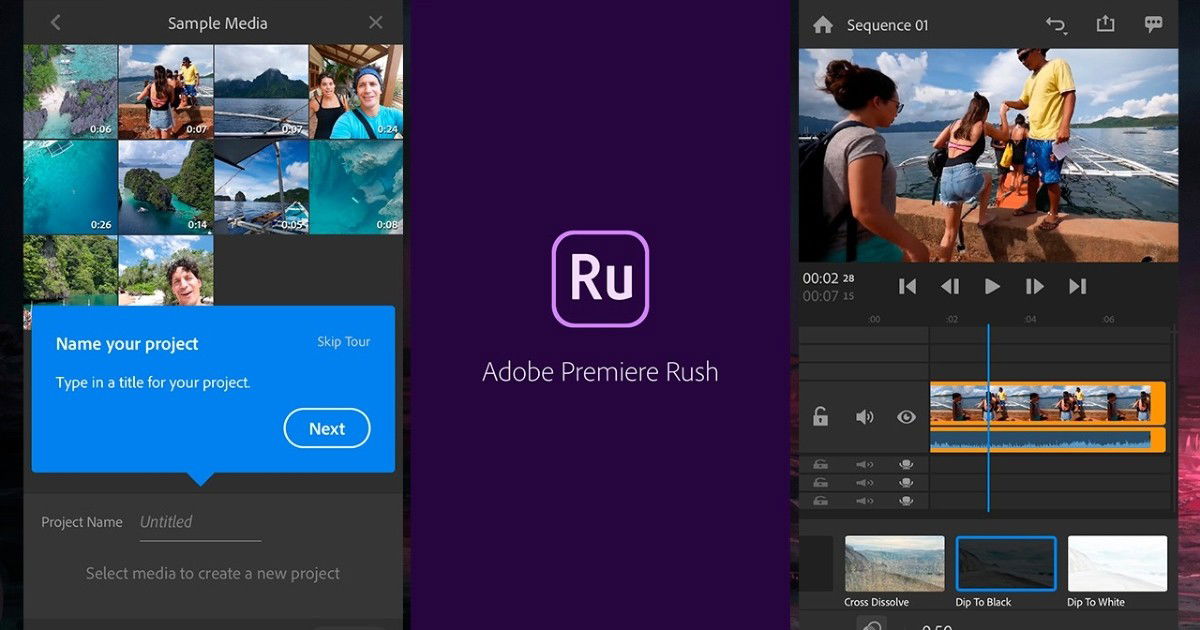1200x630 pixels.
Task: Toggle the lock on the main video track
Action: pyautogui.click(x=820, y=417)
